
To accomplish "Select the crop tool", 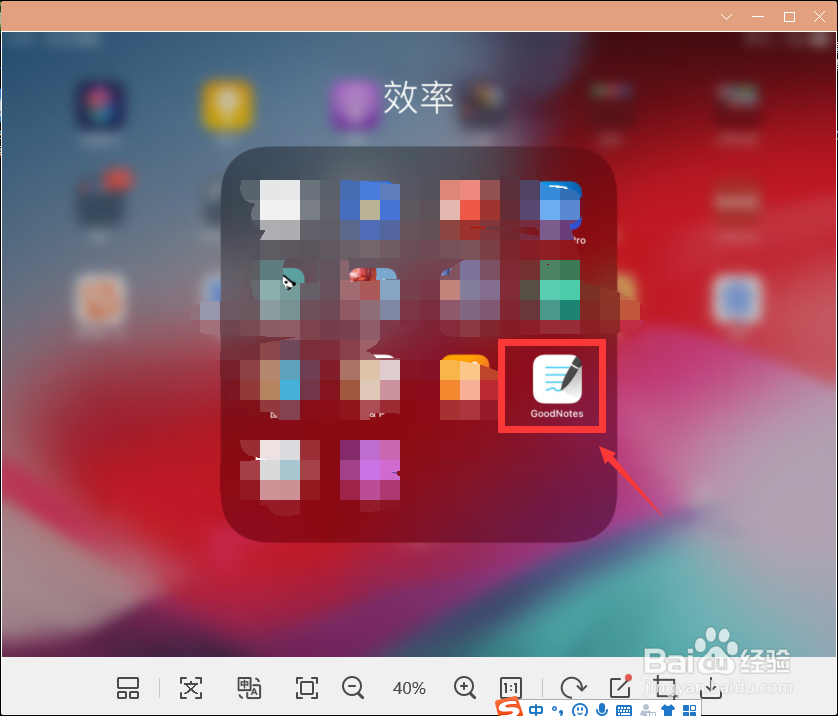I will [x=665, y=687].
